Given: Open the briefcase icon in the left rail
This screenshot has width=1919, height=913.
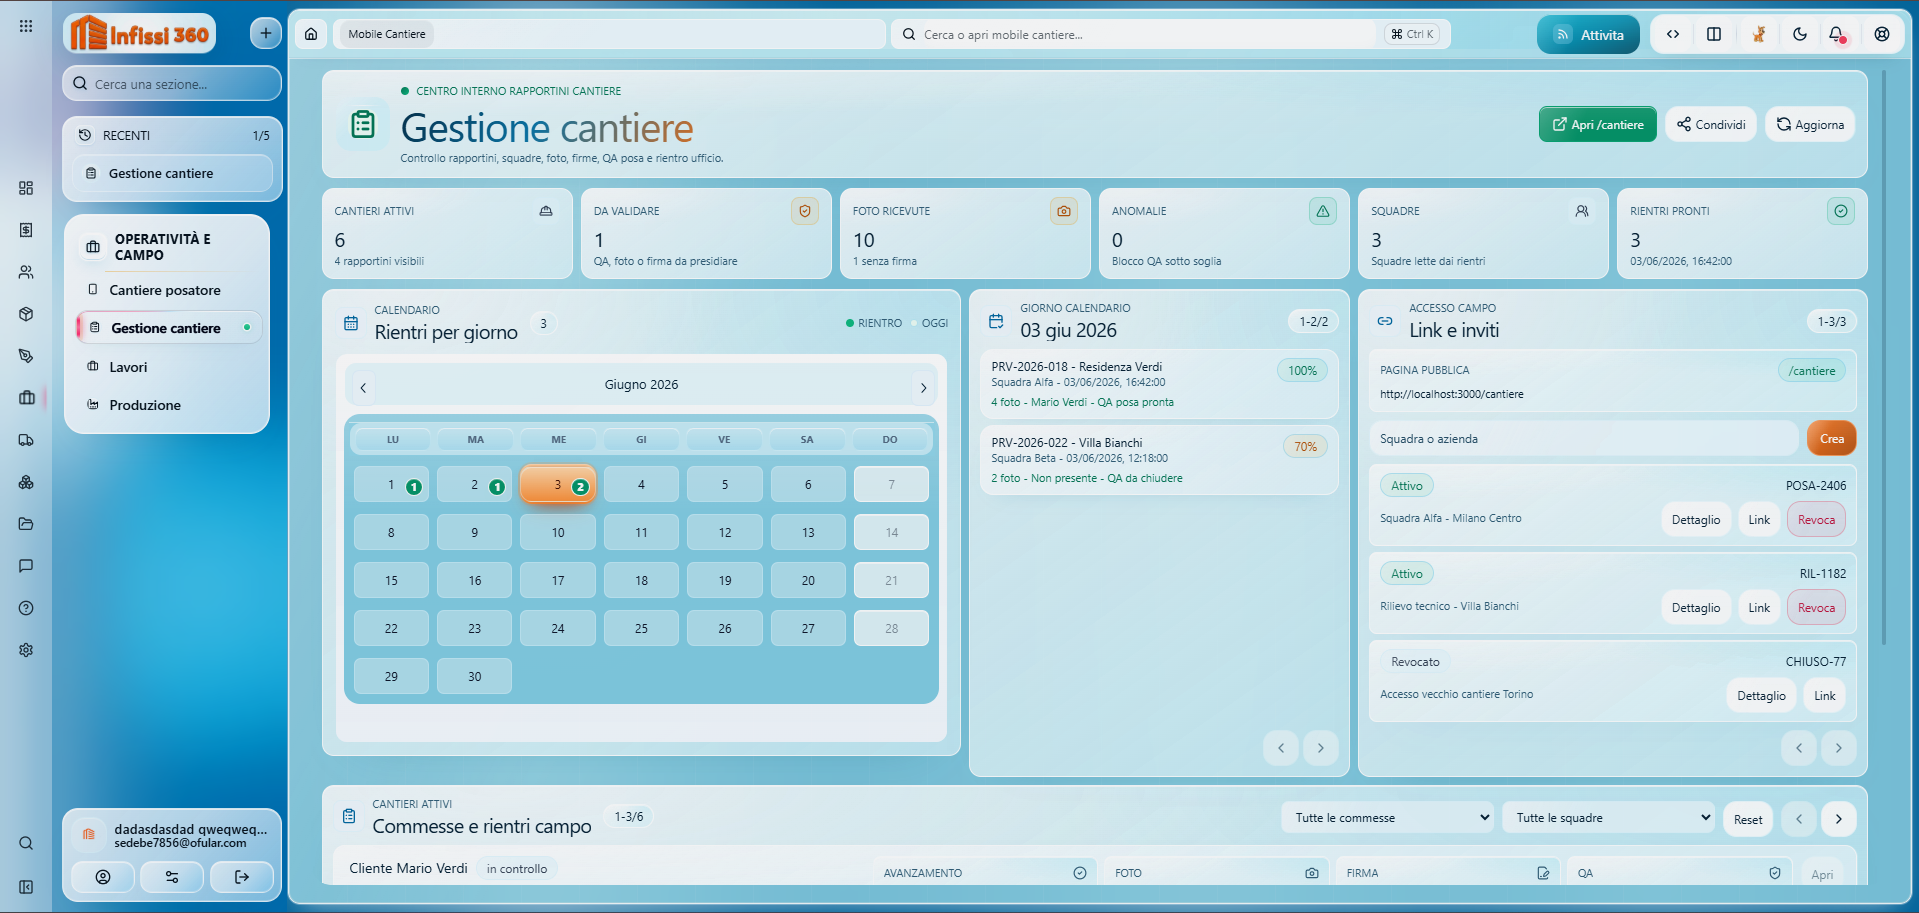Looking at the screenshot, I should click(26, 398).
